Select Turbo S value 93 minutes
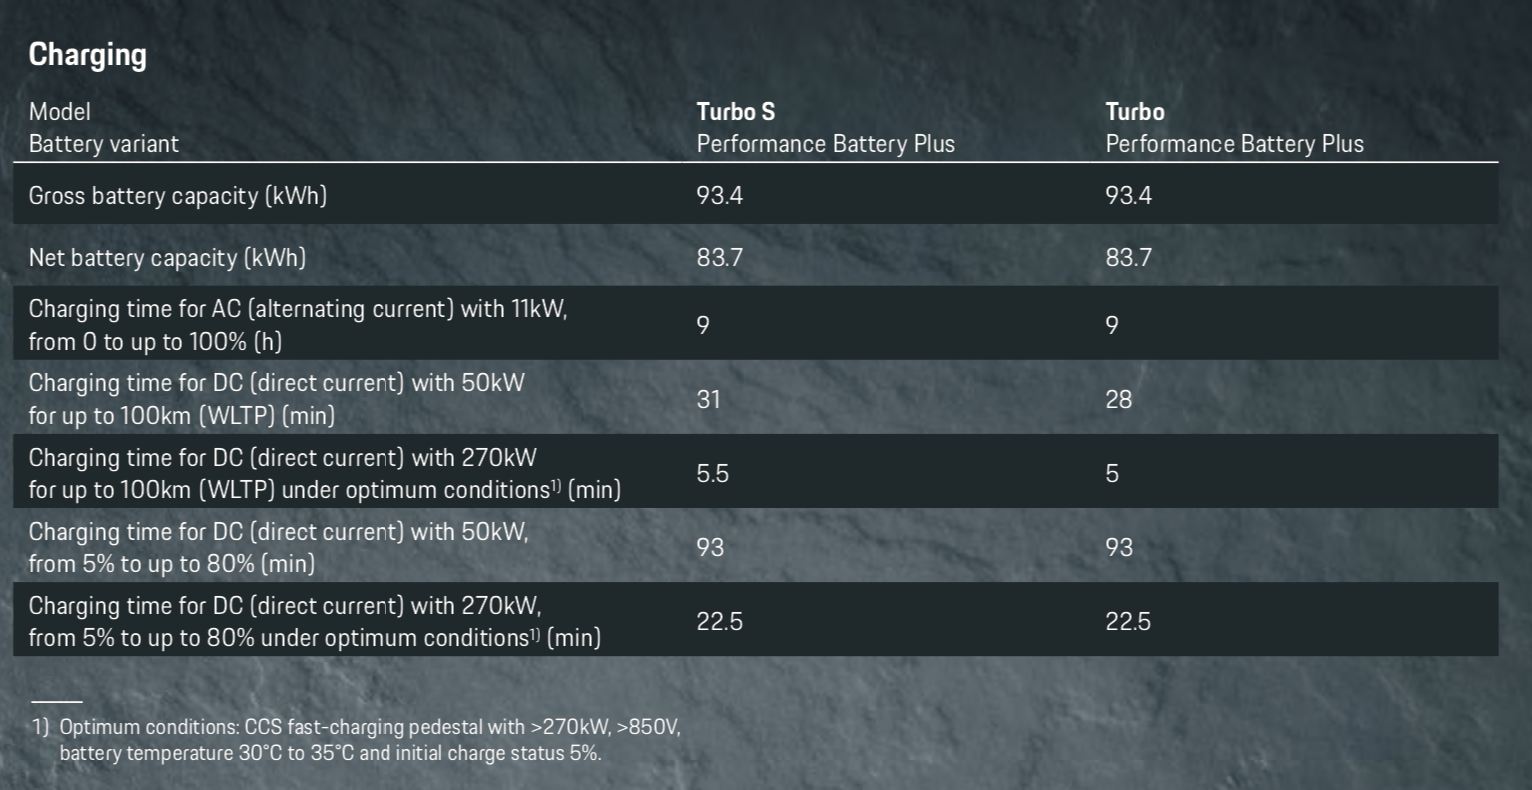Image resolution: width=1532 pixels, height=790 pixels. [x=710, y=546]
